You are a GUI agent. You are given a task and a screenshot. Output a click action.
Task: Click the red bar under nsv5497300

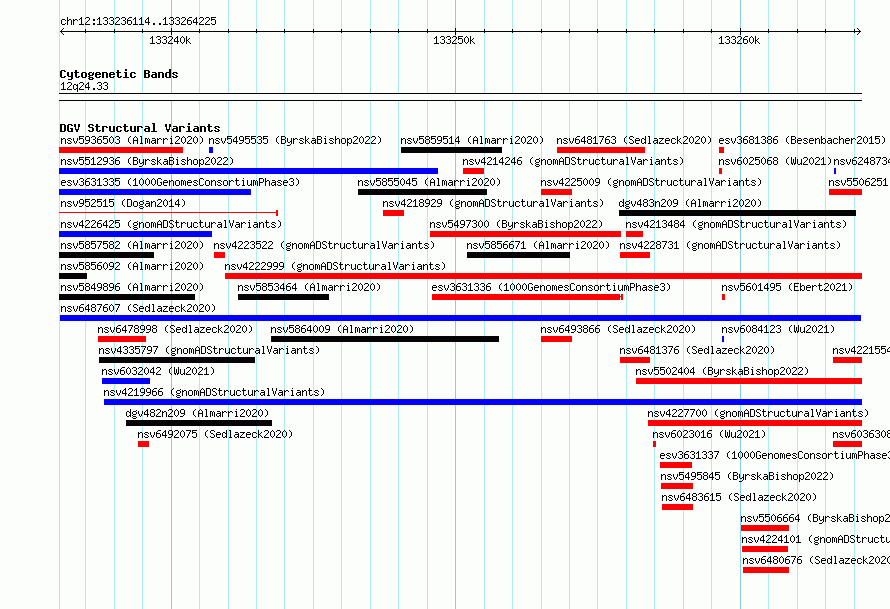pos(526,234)
